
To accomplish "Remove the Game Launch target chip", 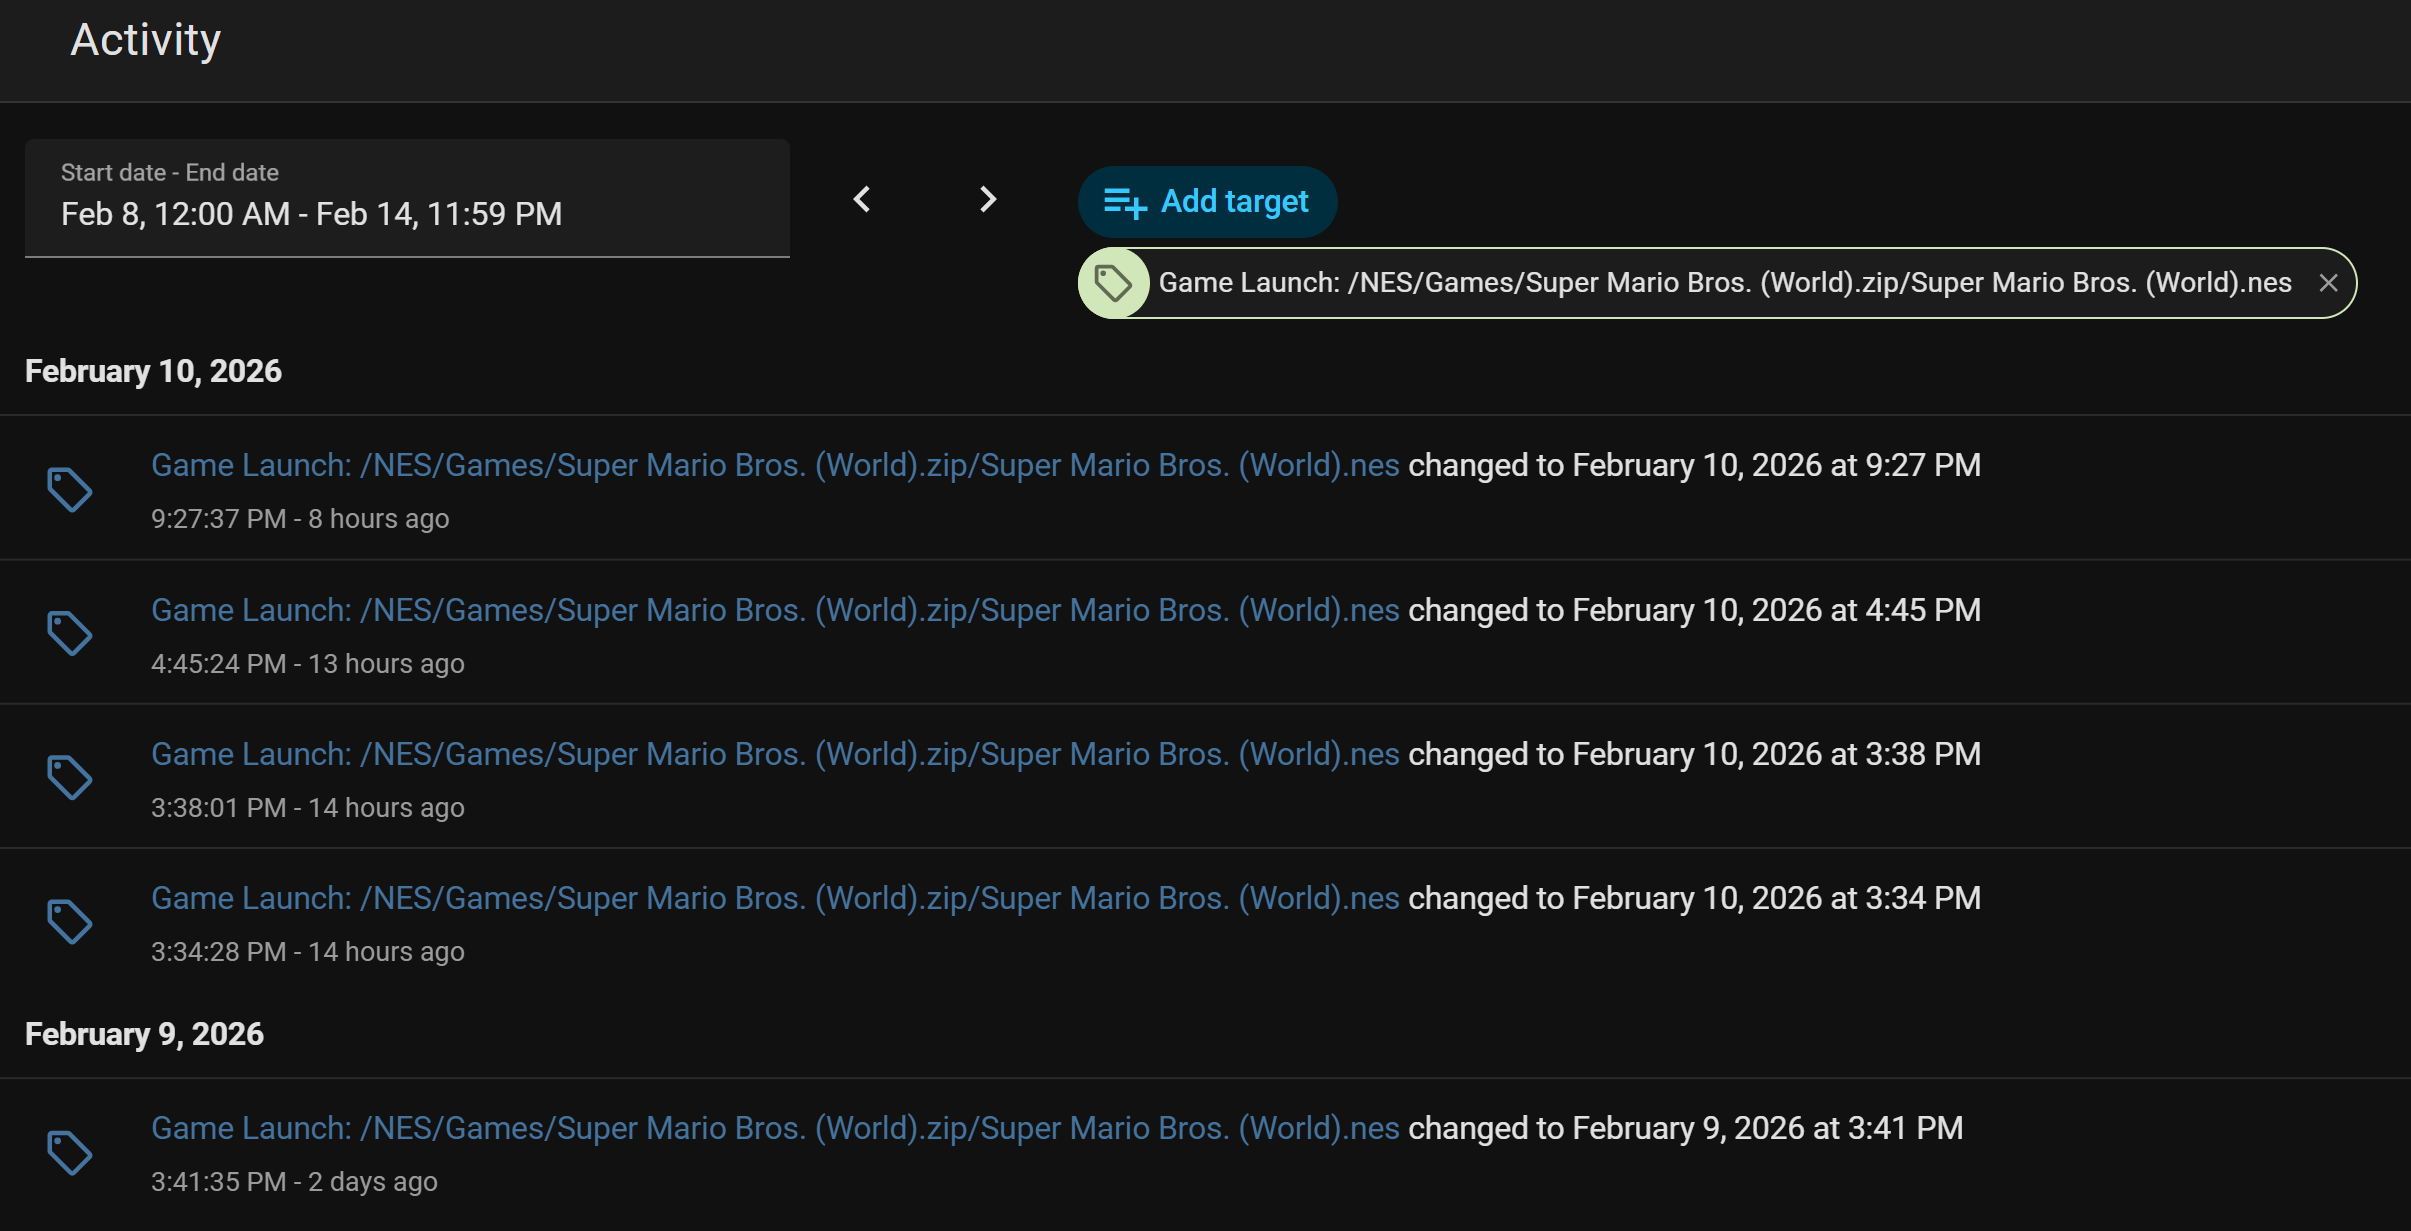I will (2328, 283).
